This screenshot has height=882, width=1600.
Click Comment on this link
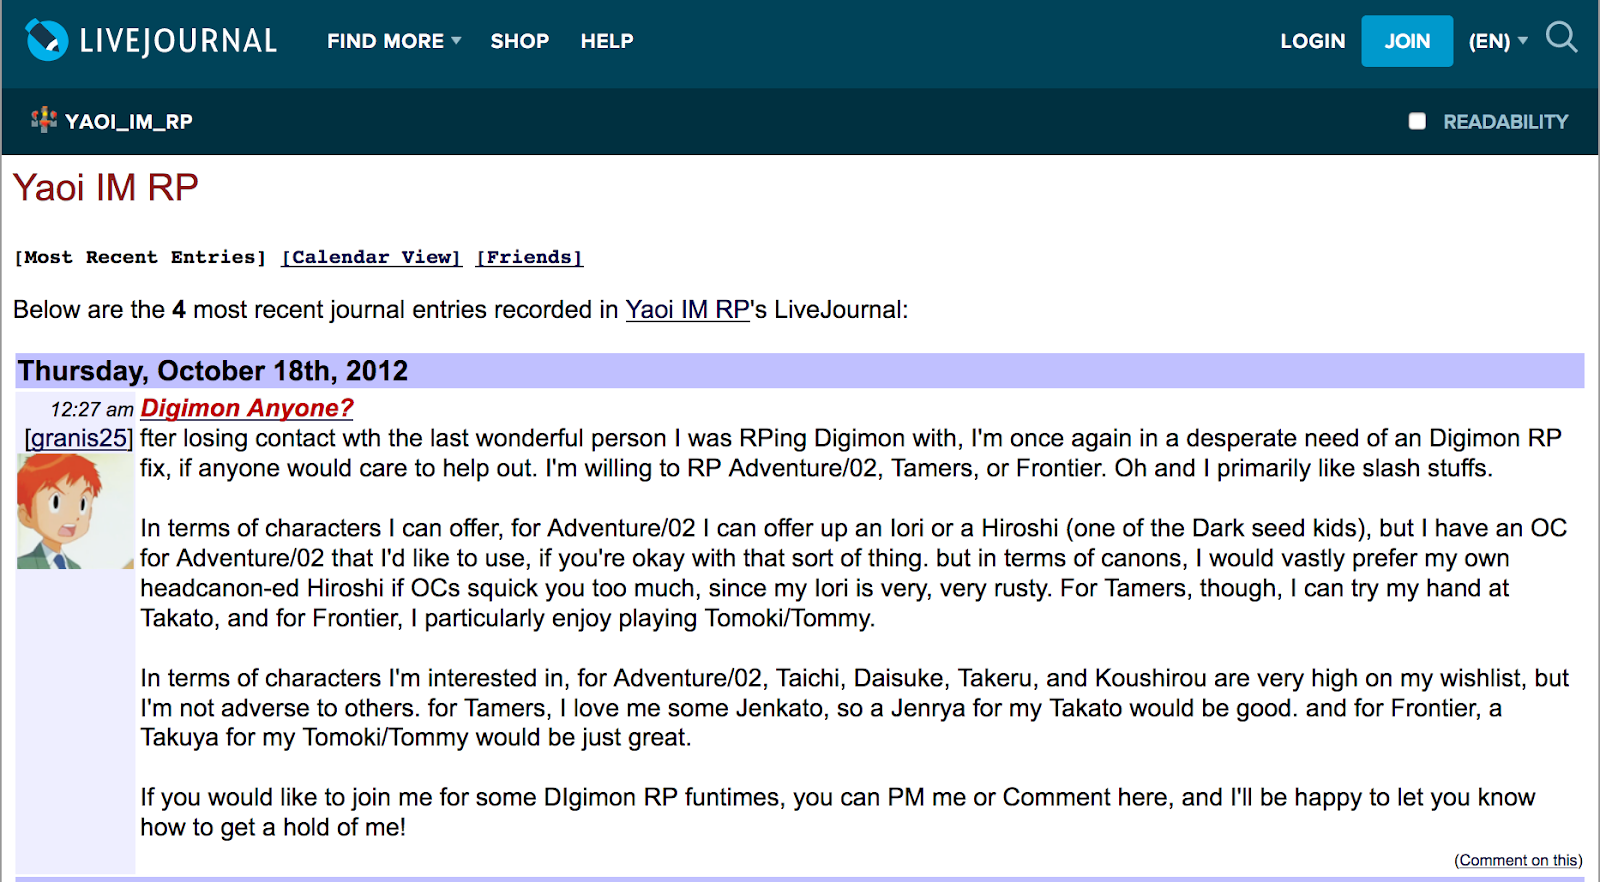coord(1518,860)
